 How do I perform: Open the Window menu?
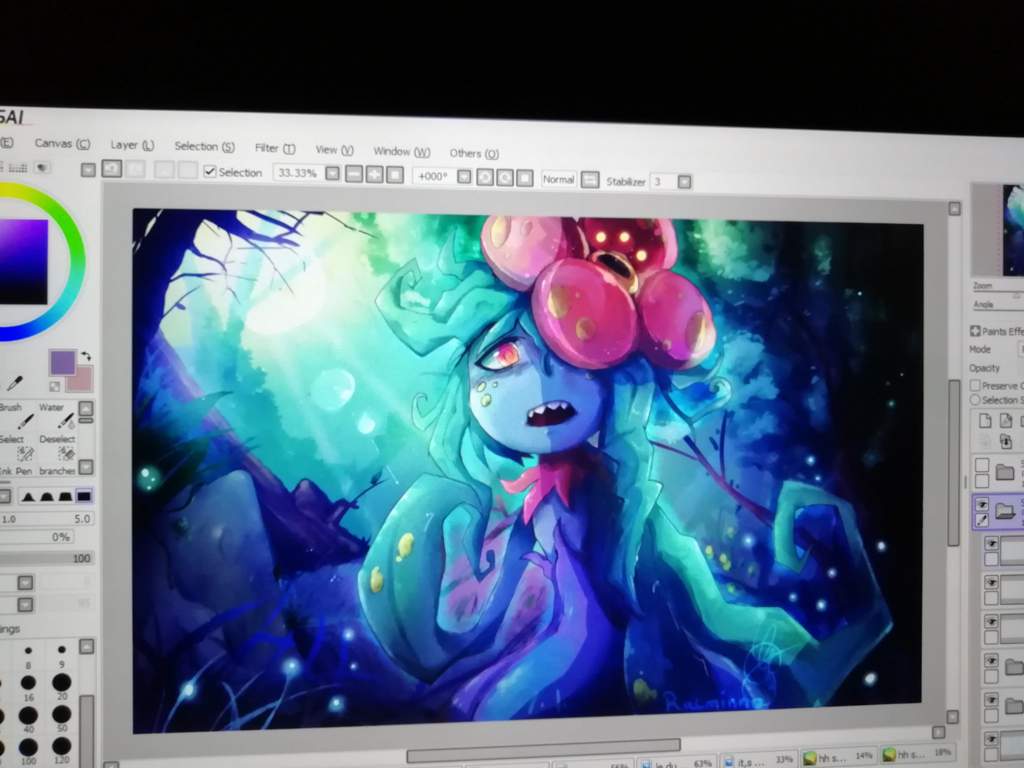(x=402, y=152)
